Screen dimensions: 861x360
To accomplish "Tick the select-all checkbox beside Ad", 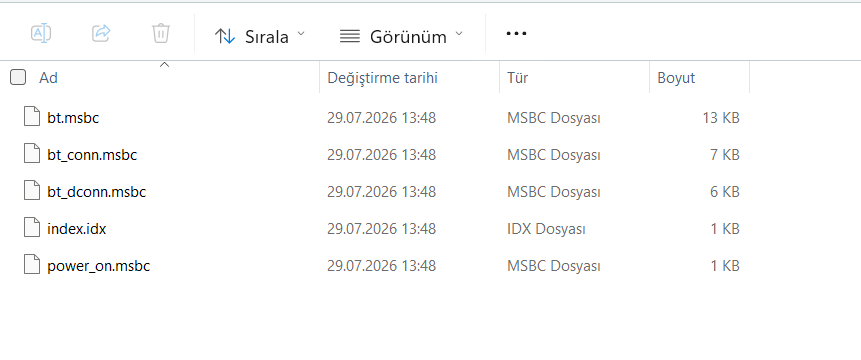I will coord(18,77).
